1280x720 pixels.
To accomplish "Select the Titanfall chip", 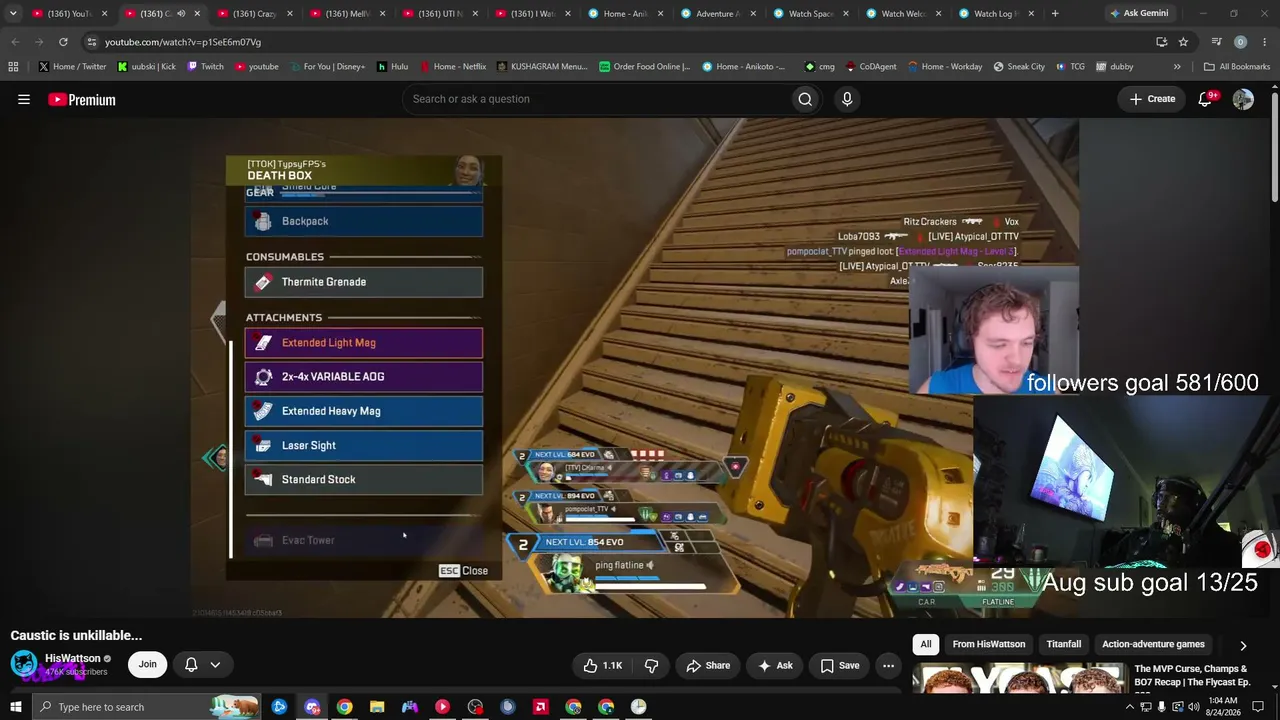I will [1064, 645].
